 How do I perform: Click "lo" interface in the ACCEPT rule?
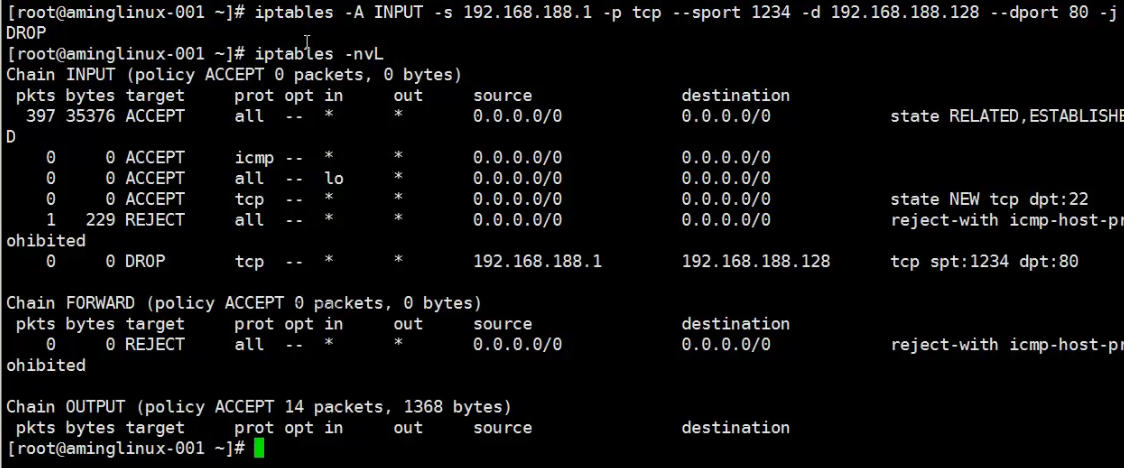coord(334,178)
